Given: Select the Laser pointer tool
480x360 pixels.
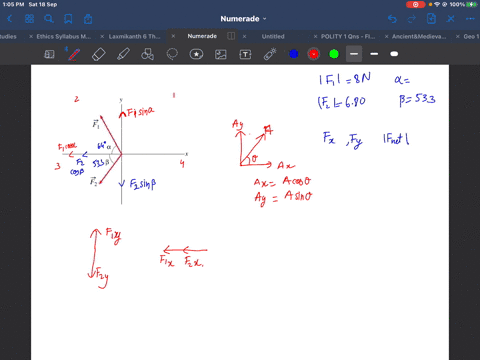Looking at the screenshot, I should [270, 54].
